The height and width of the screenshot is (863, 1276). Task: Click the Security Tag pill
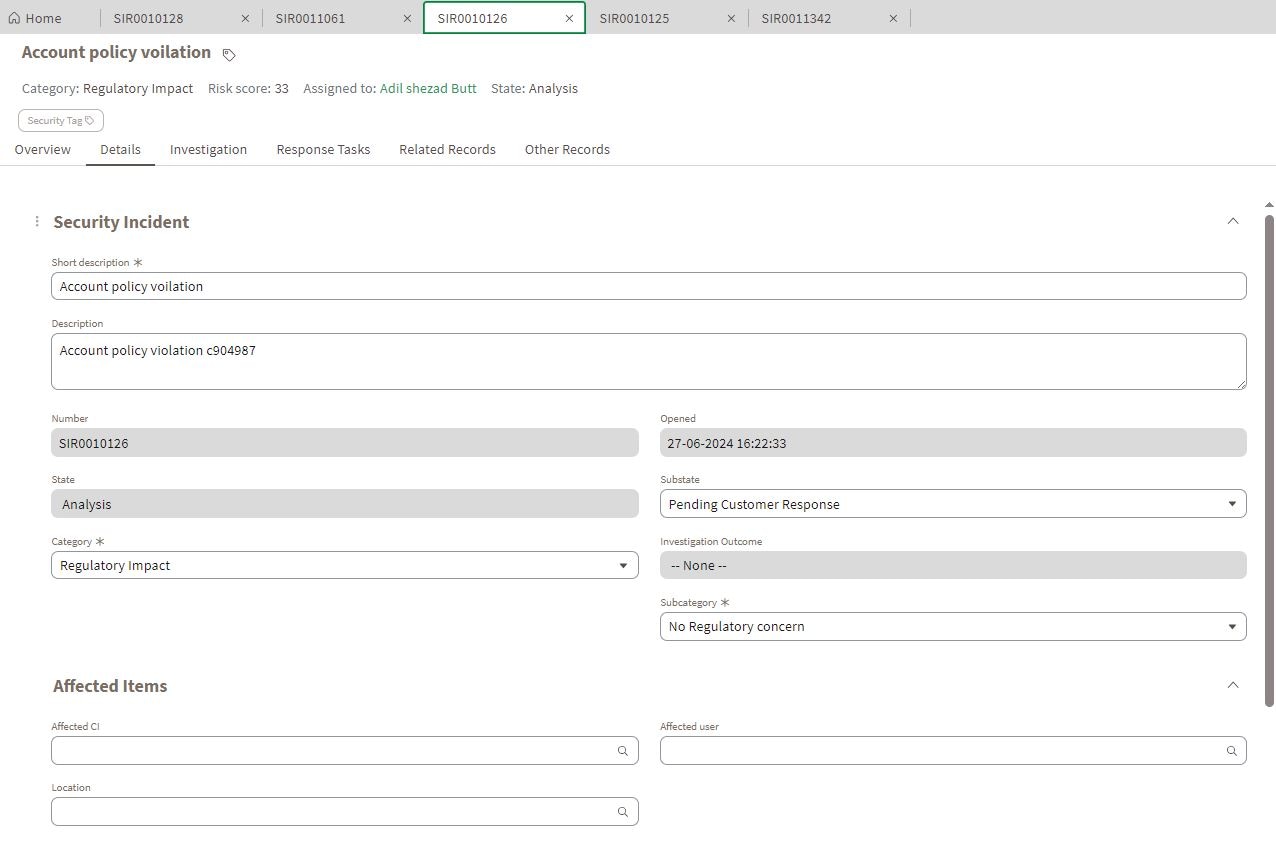click(61, 121)
